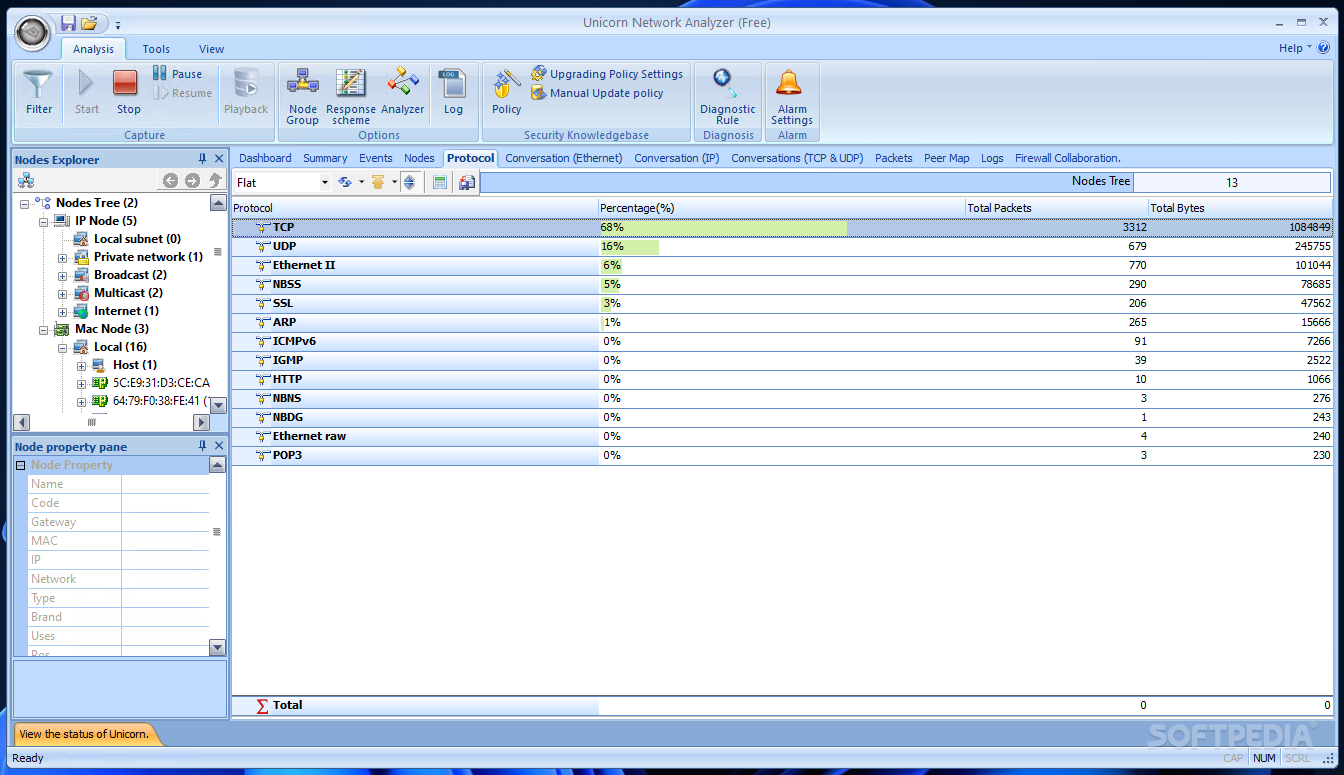Switch to the View ribbon tab

(x=211, y=49)
